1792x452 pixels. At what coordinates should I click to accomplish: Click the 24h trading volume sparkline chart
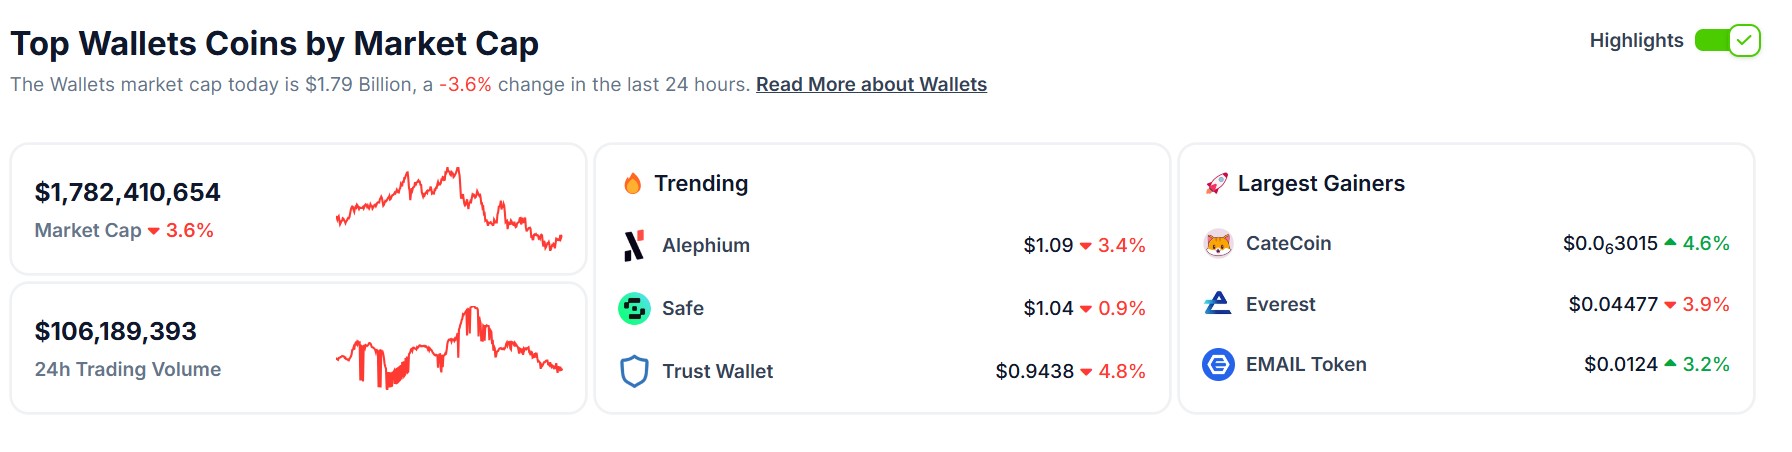(449, 347)
